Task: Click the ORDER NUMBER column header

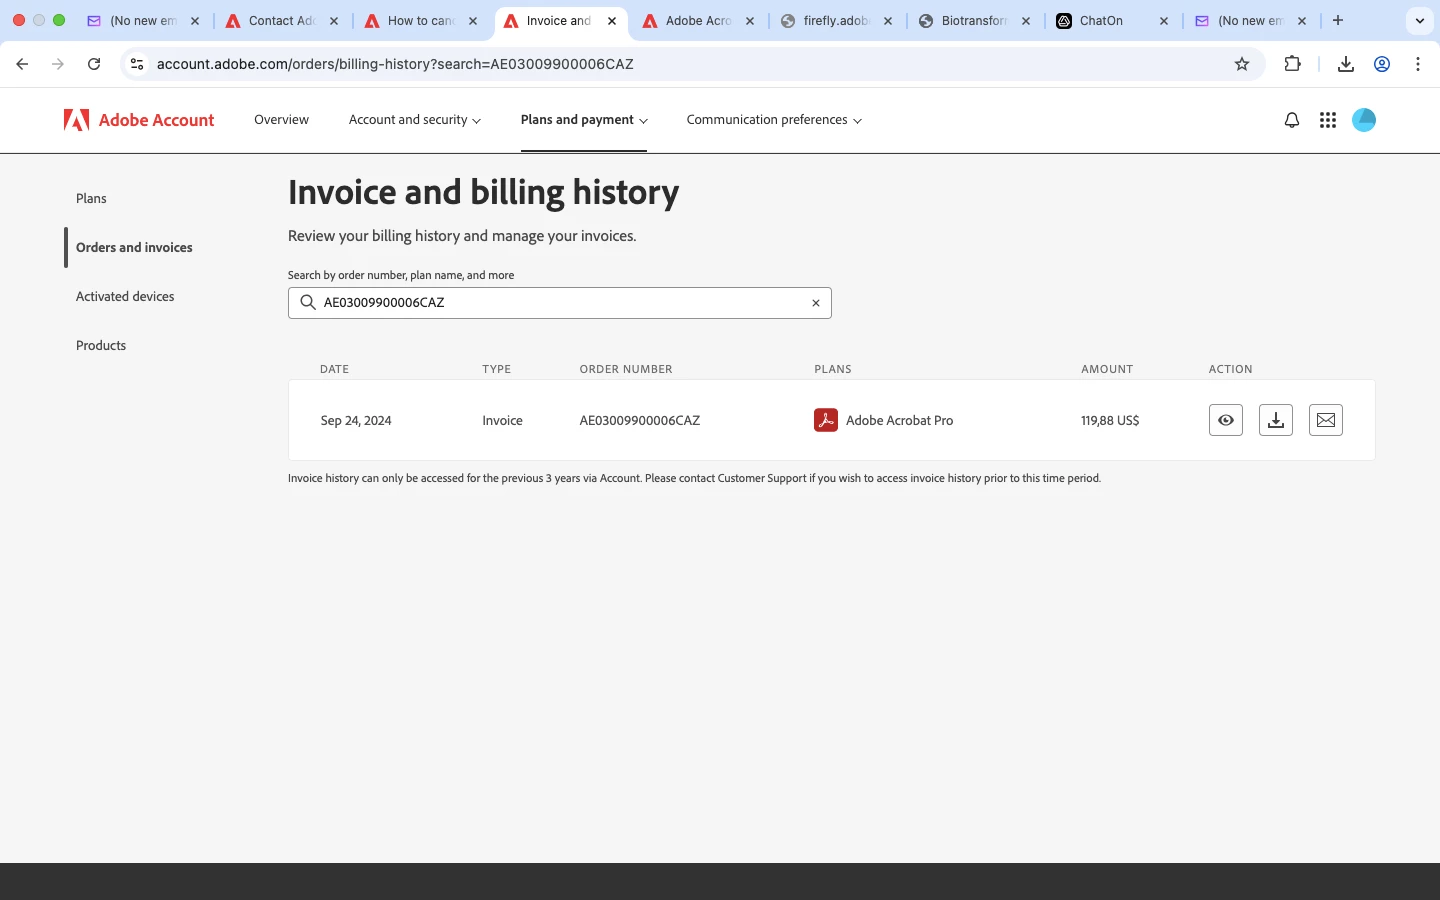Action: (626, 369)
